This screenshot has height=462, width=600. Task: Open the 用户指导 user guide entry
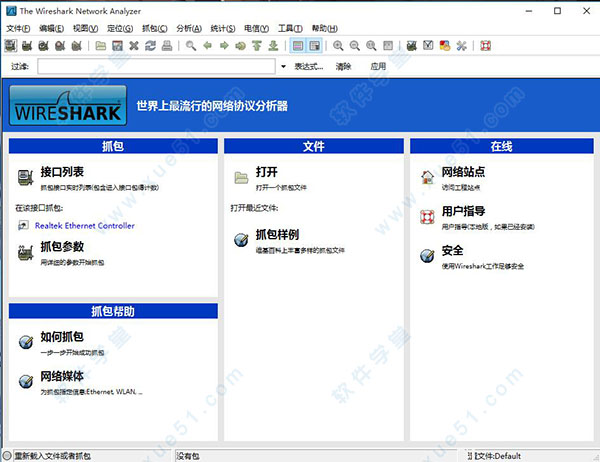point(463,212)
